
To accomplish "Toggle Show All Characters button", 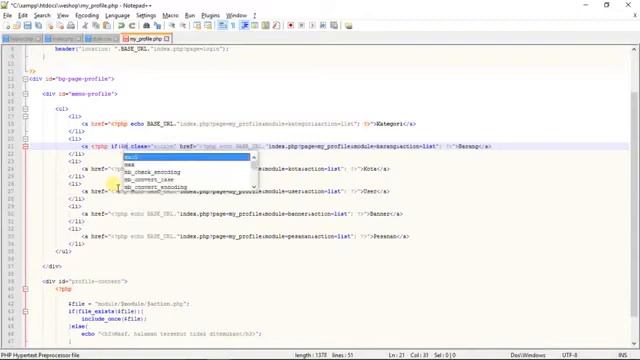I will (233, 26).
